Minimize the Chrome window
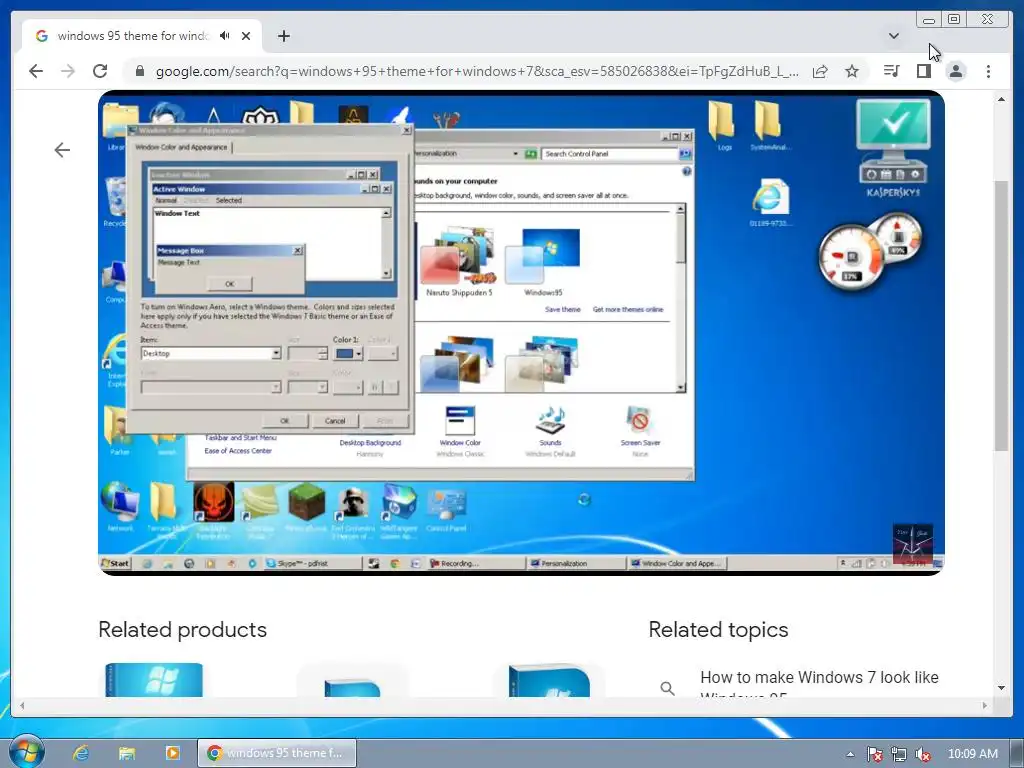The height and width of the screenshot is (768, 1024). point(929,19)
